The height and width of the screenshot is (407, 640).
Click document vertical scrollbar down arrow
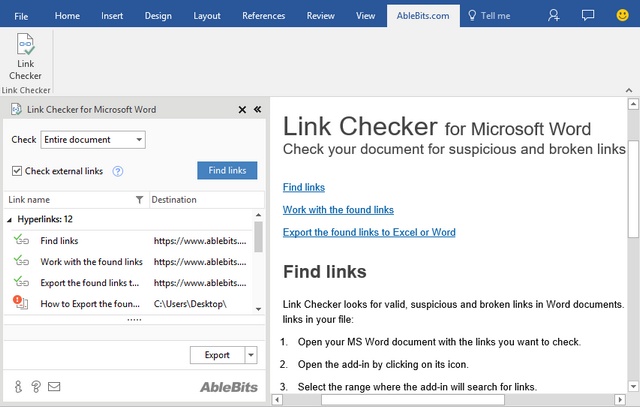click(x=633, y=386)
